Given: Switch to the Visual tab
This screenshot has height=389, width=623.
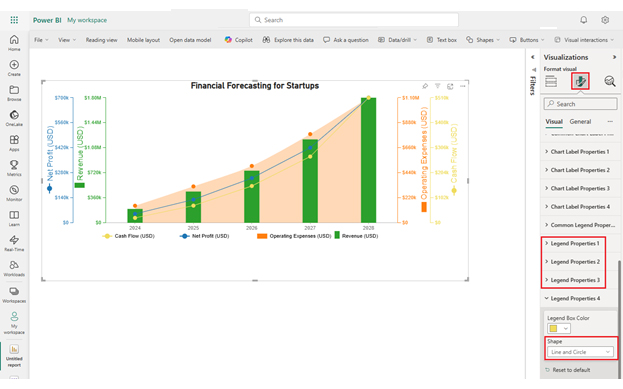Looking at the screenshot, I should pyautogui.click(x=553, y=122).
